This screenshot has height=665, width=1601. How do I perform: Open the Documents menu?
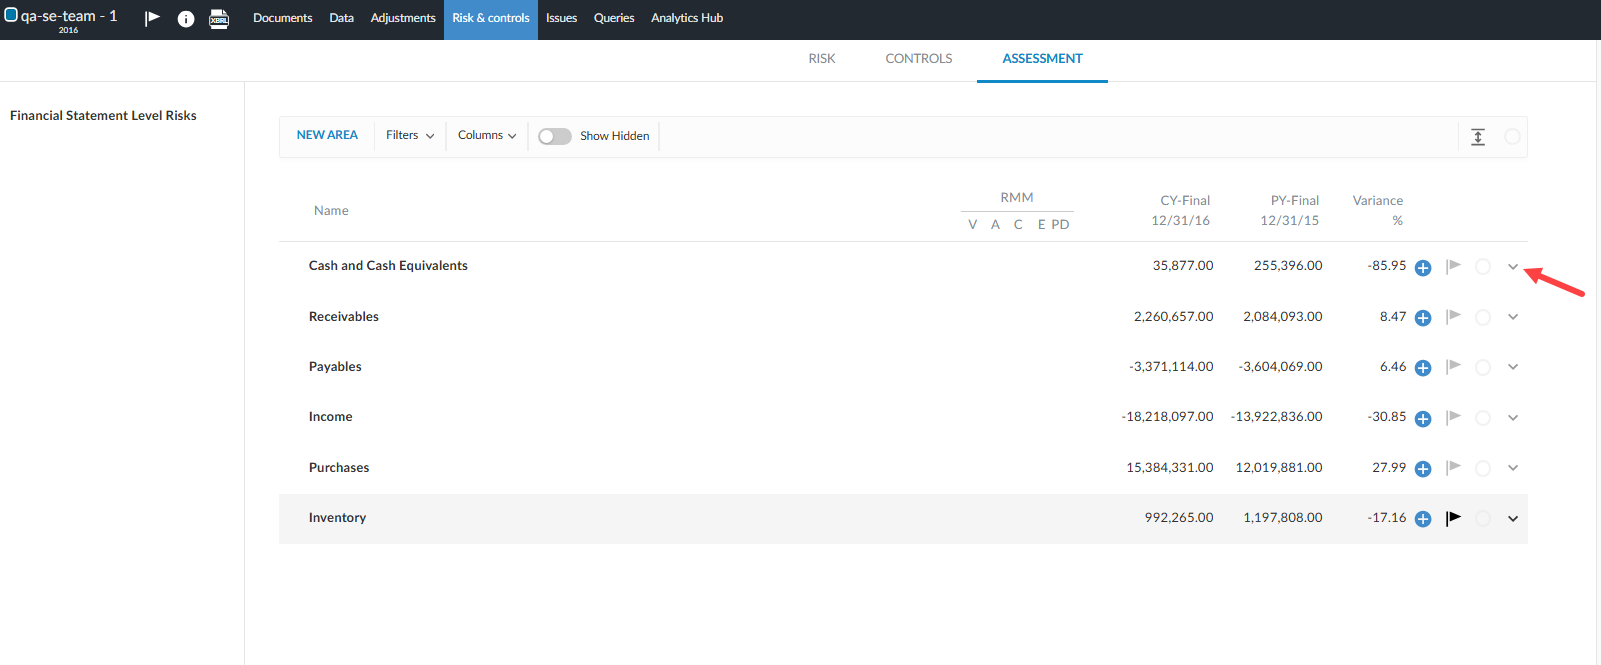coord(282,18)
